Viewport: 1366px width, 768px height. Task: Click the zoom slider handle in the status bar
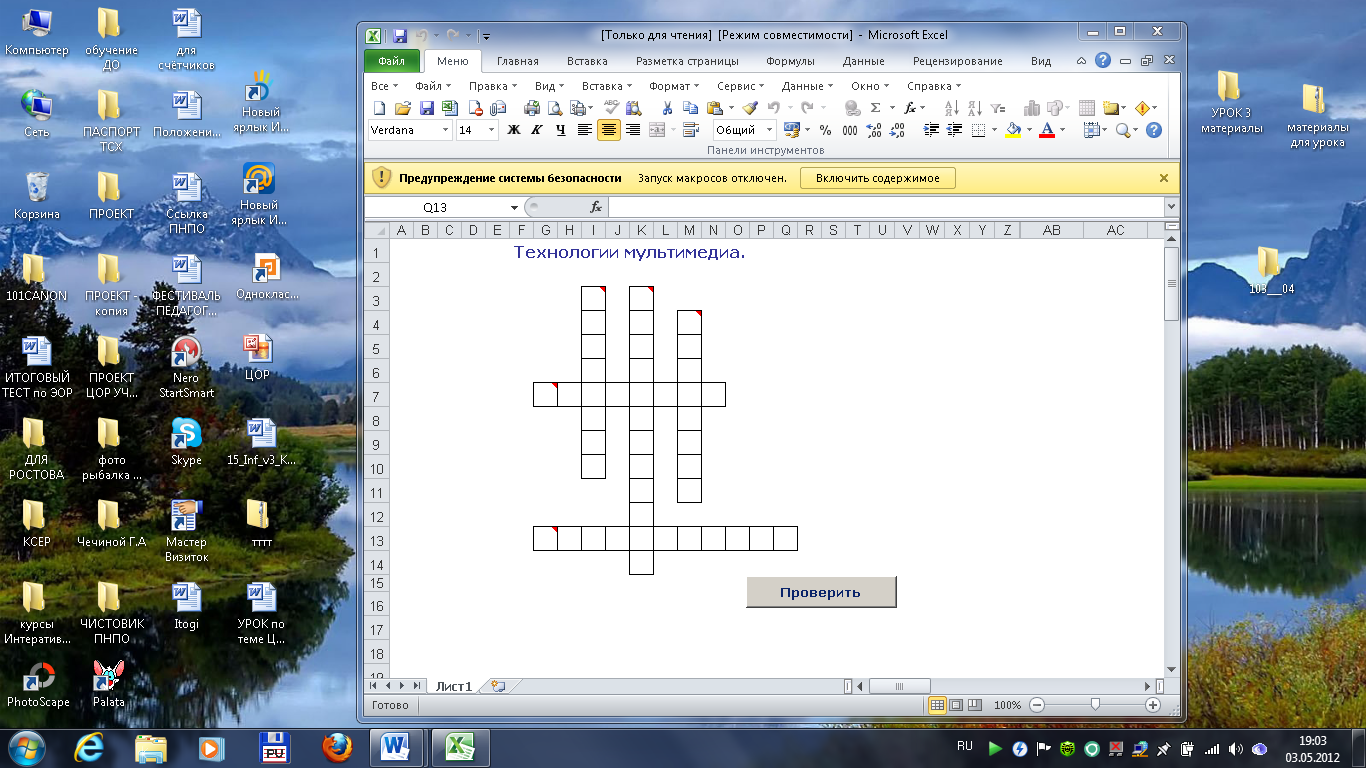[x=1095, y=705]
